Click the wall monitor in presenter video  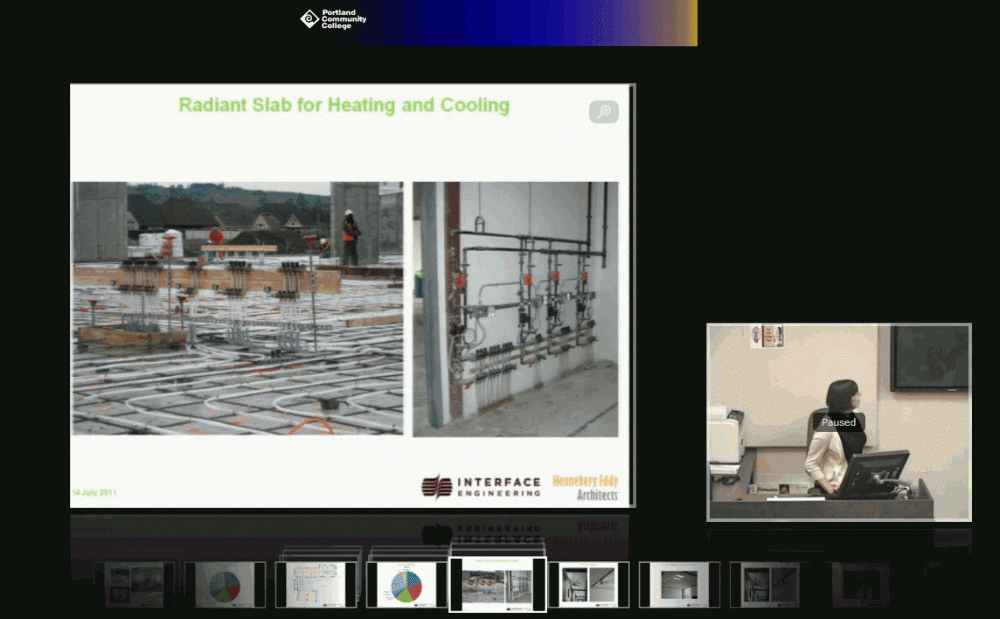(x=929, y=358)
